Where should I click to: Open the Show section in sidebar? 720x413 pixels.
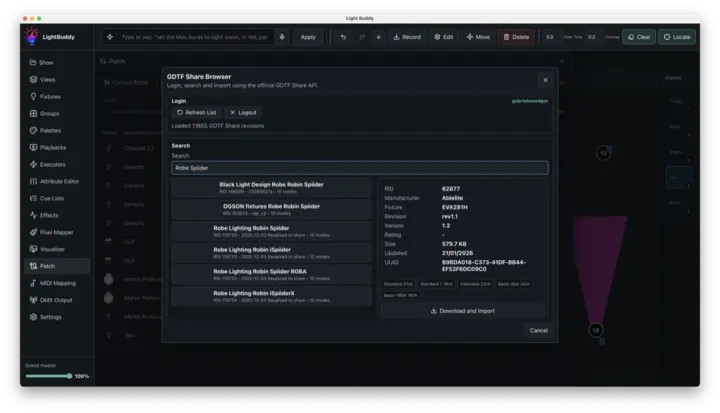[57, 62]
